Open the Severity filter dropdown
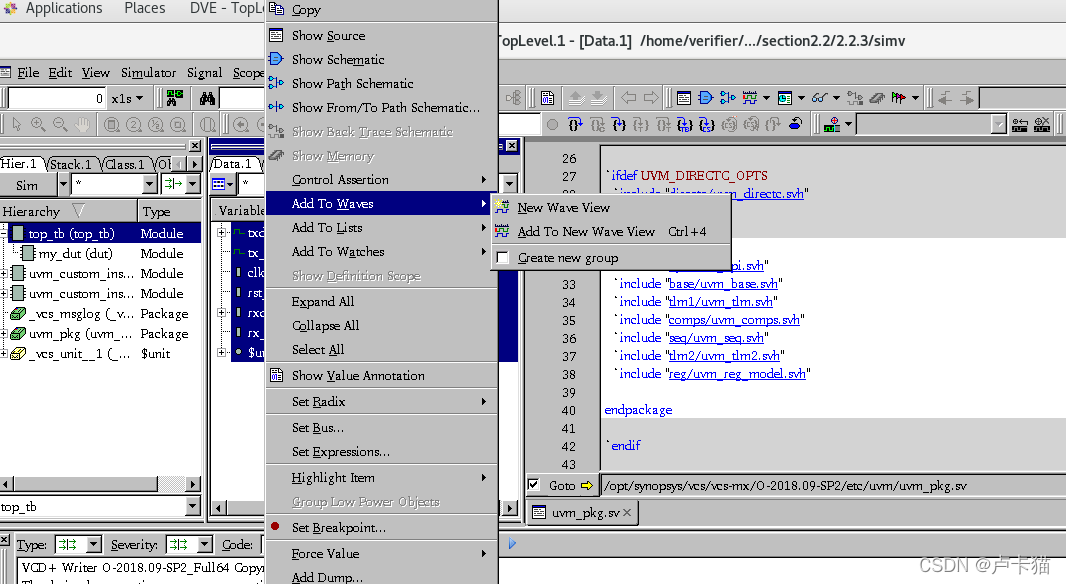The width and height of the screenshot is (1066, 584). (205, 545)
